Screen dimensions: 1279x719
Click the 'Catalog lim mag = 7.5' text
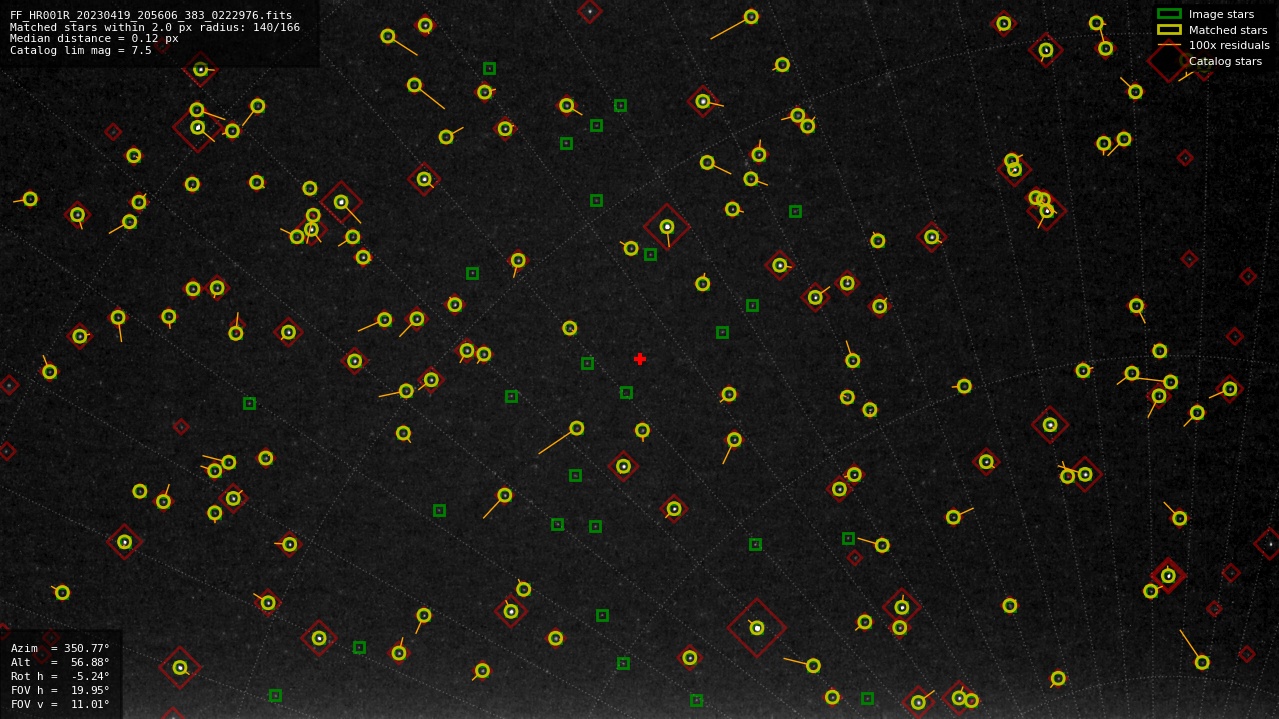(x=81, y=50)
